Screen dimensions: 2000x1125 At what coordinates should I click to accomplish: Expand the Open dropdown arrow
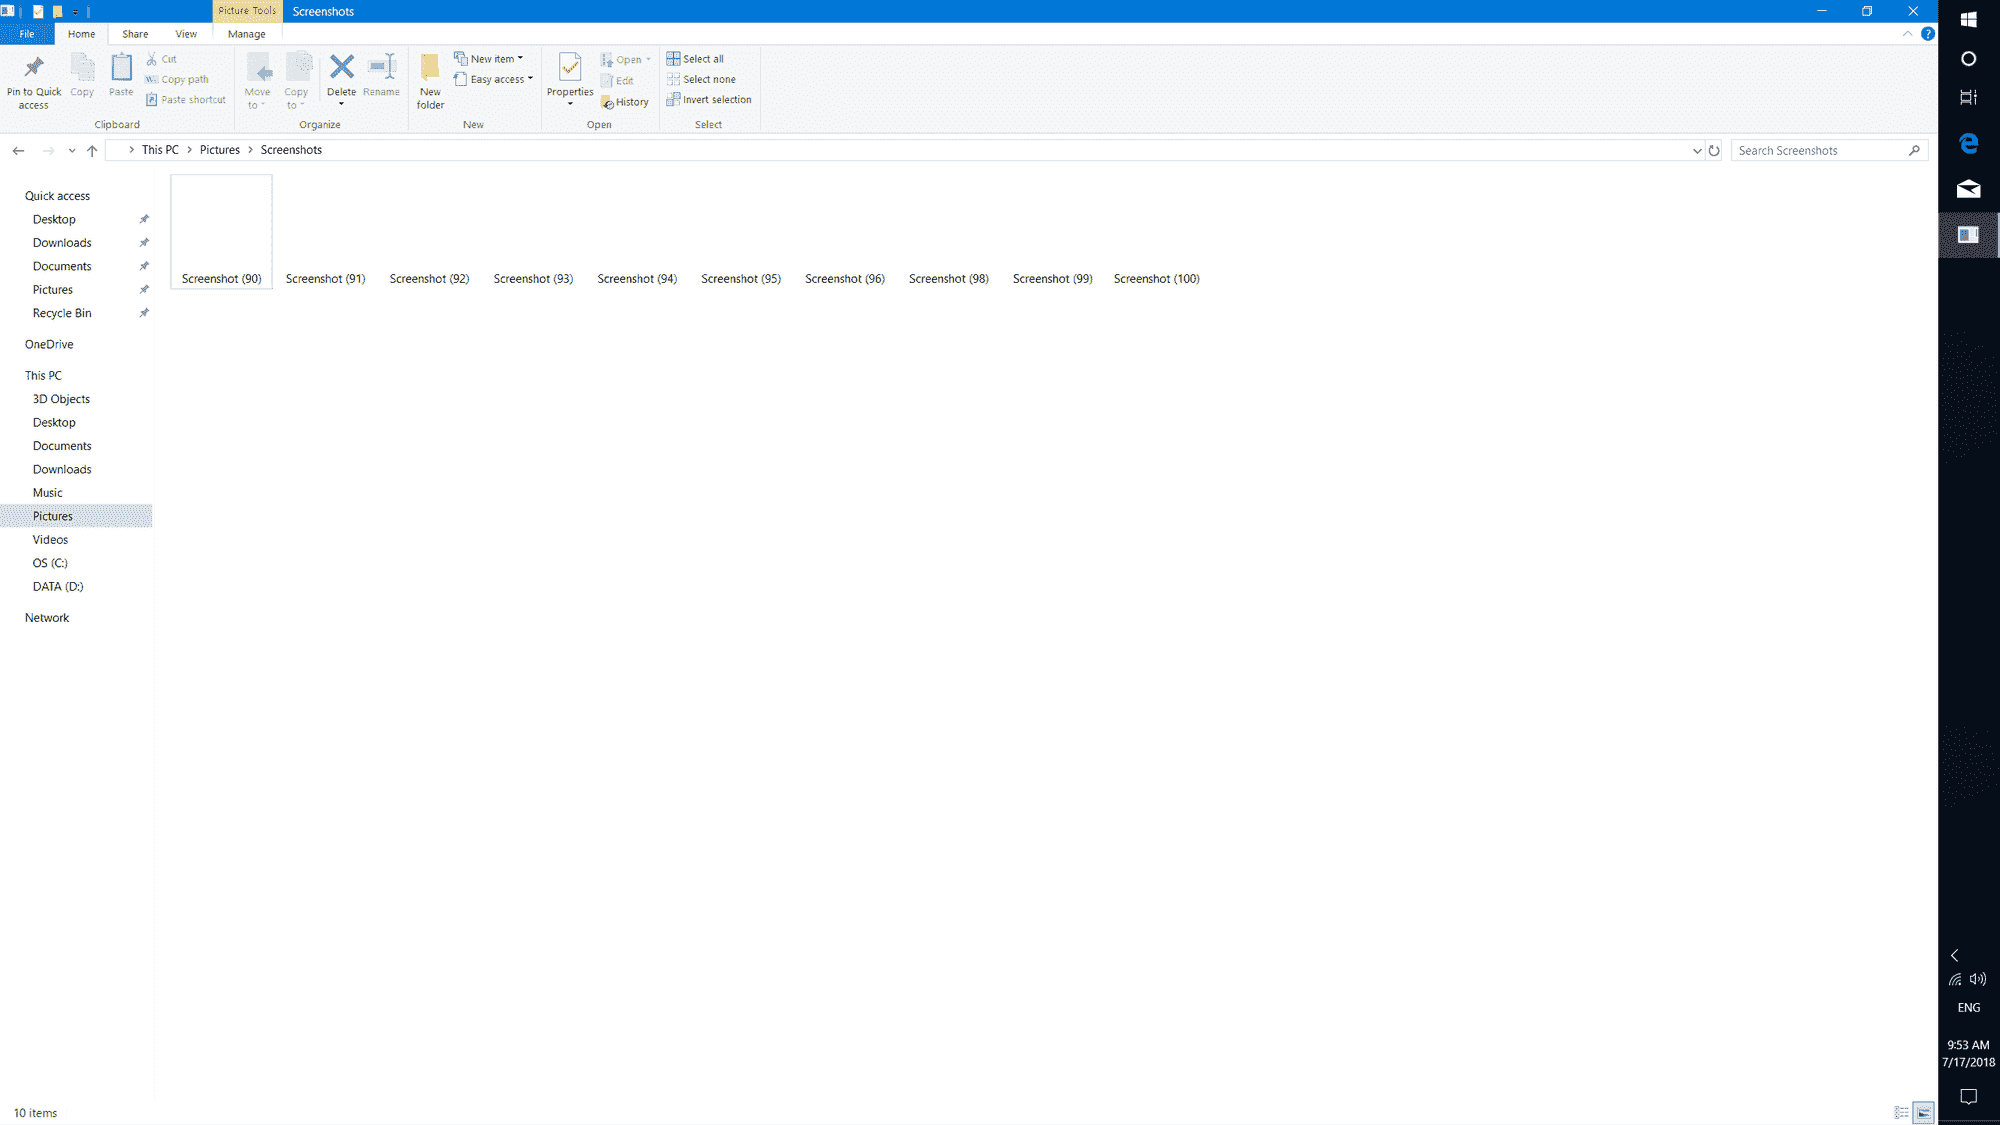[x=648, y=59]
